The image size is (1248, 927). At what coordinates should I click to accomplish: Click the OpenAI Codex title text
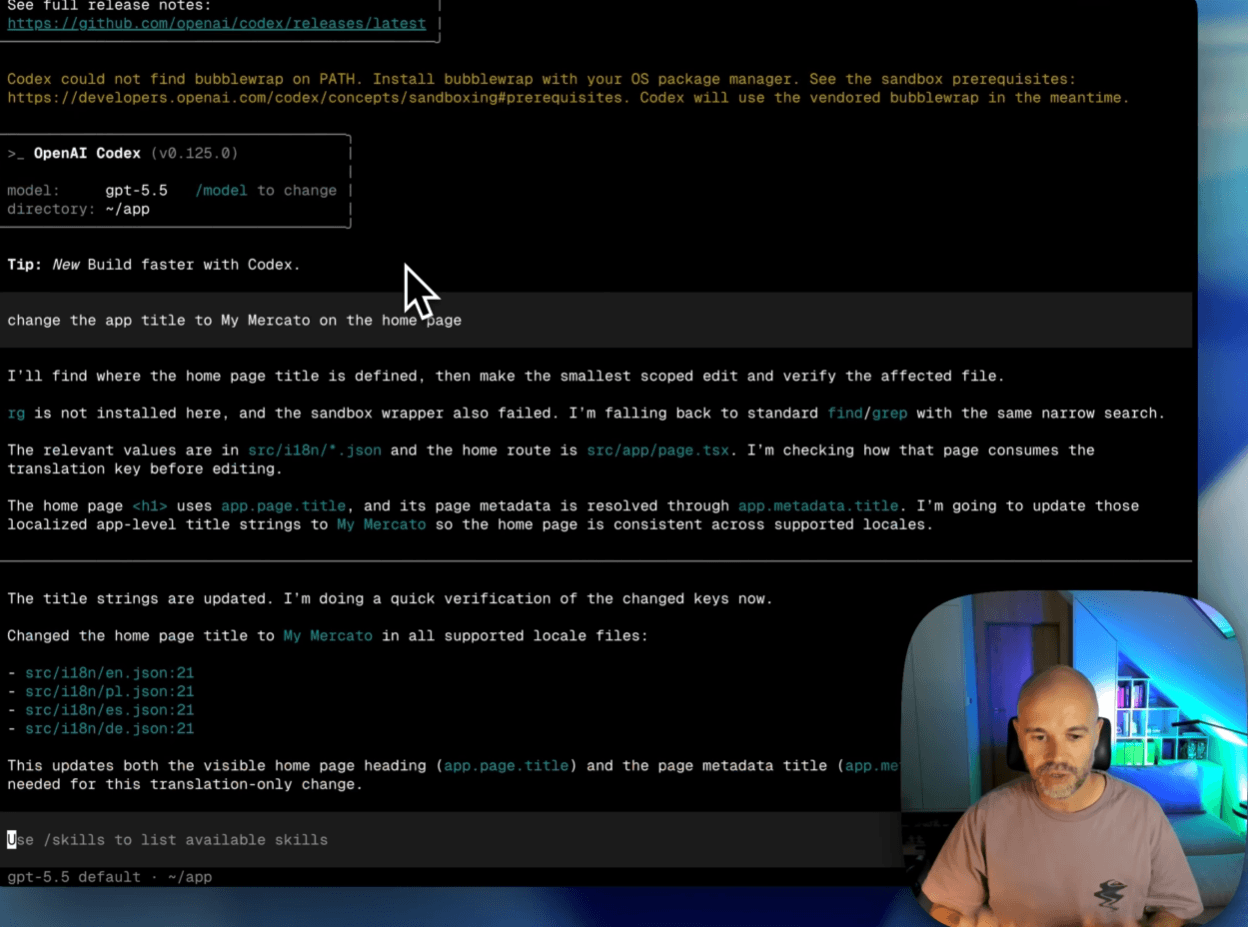pos(87,153)
